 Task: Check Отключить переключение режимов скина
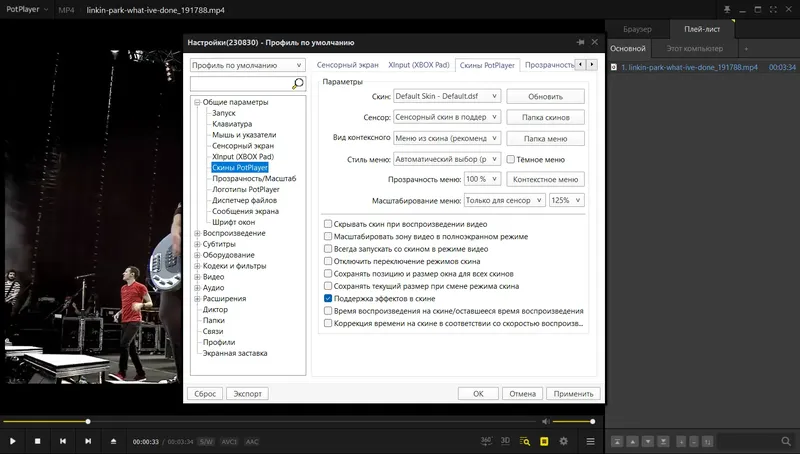(328, 261)
